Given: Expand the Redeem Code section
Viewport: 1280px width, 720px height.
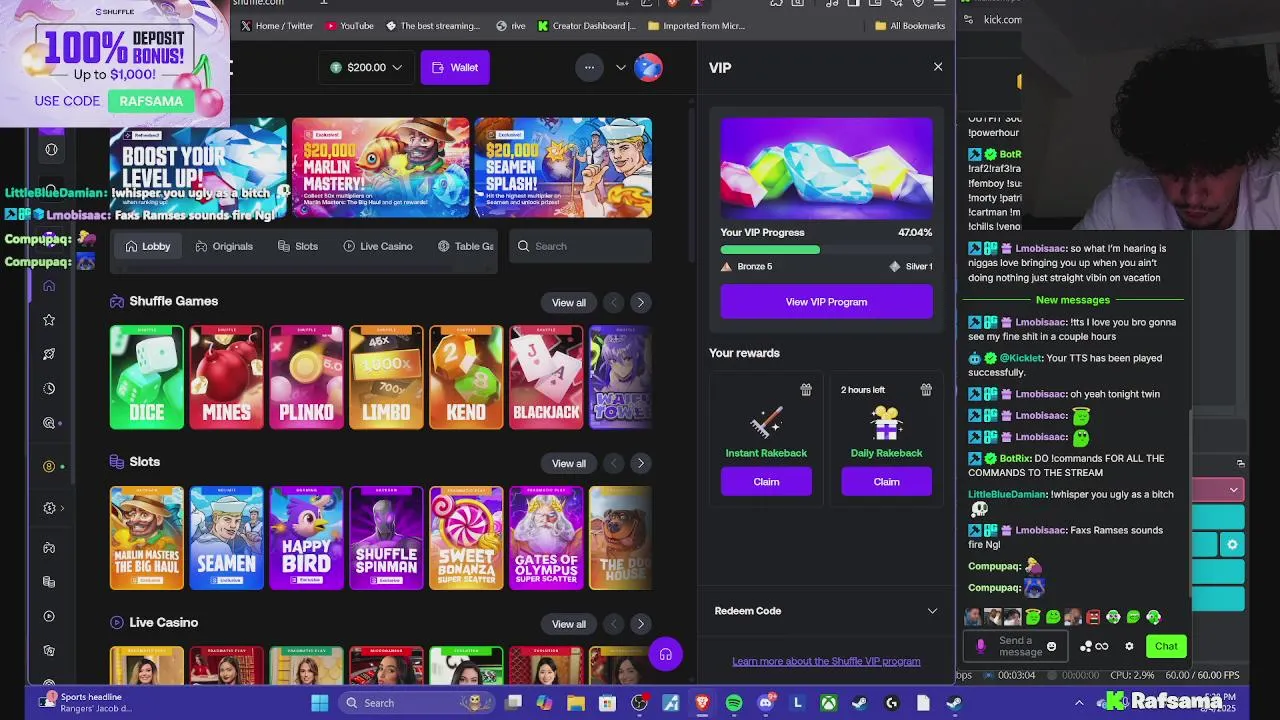Looking at the screenshot, I should [x=826, y=611].
